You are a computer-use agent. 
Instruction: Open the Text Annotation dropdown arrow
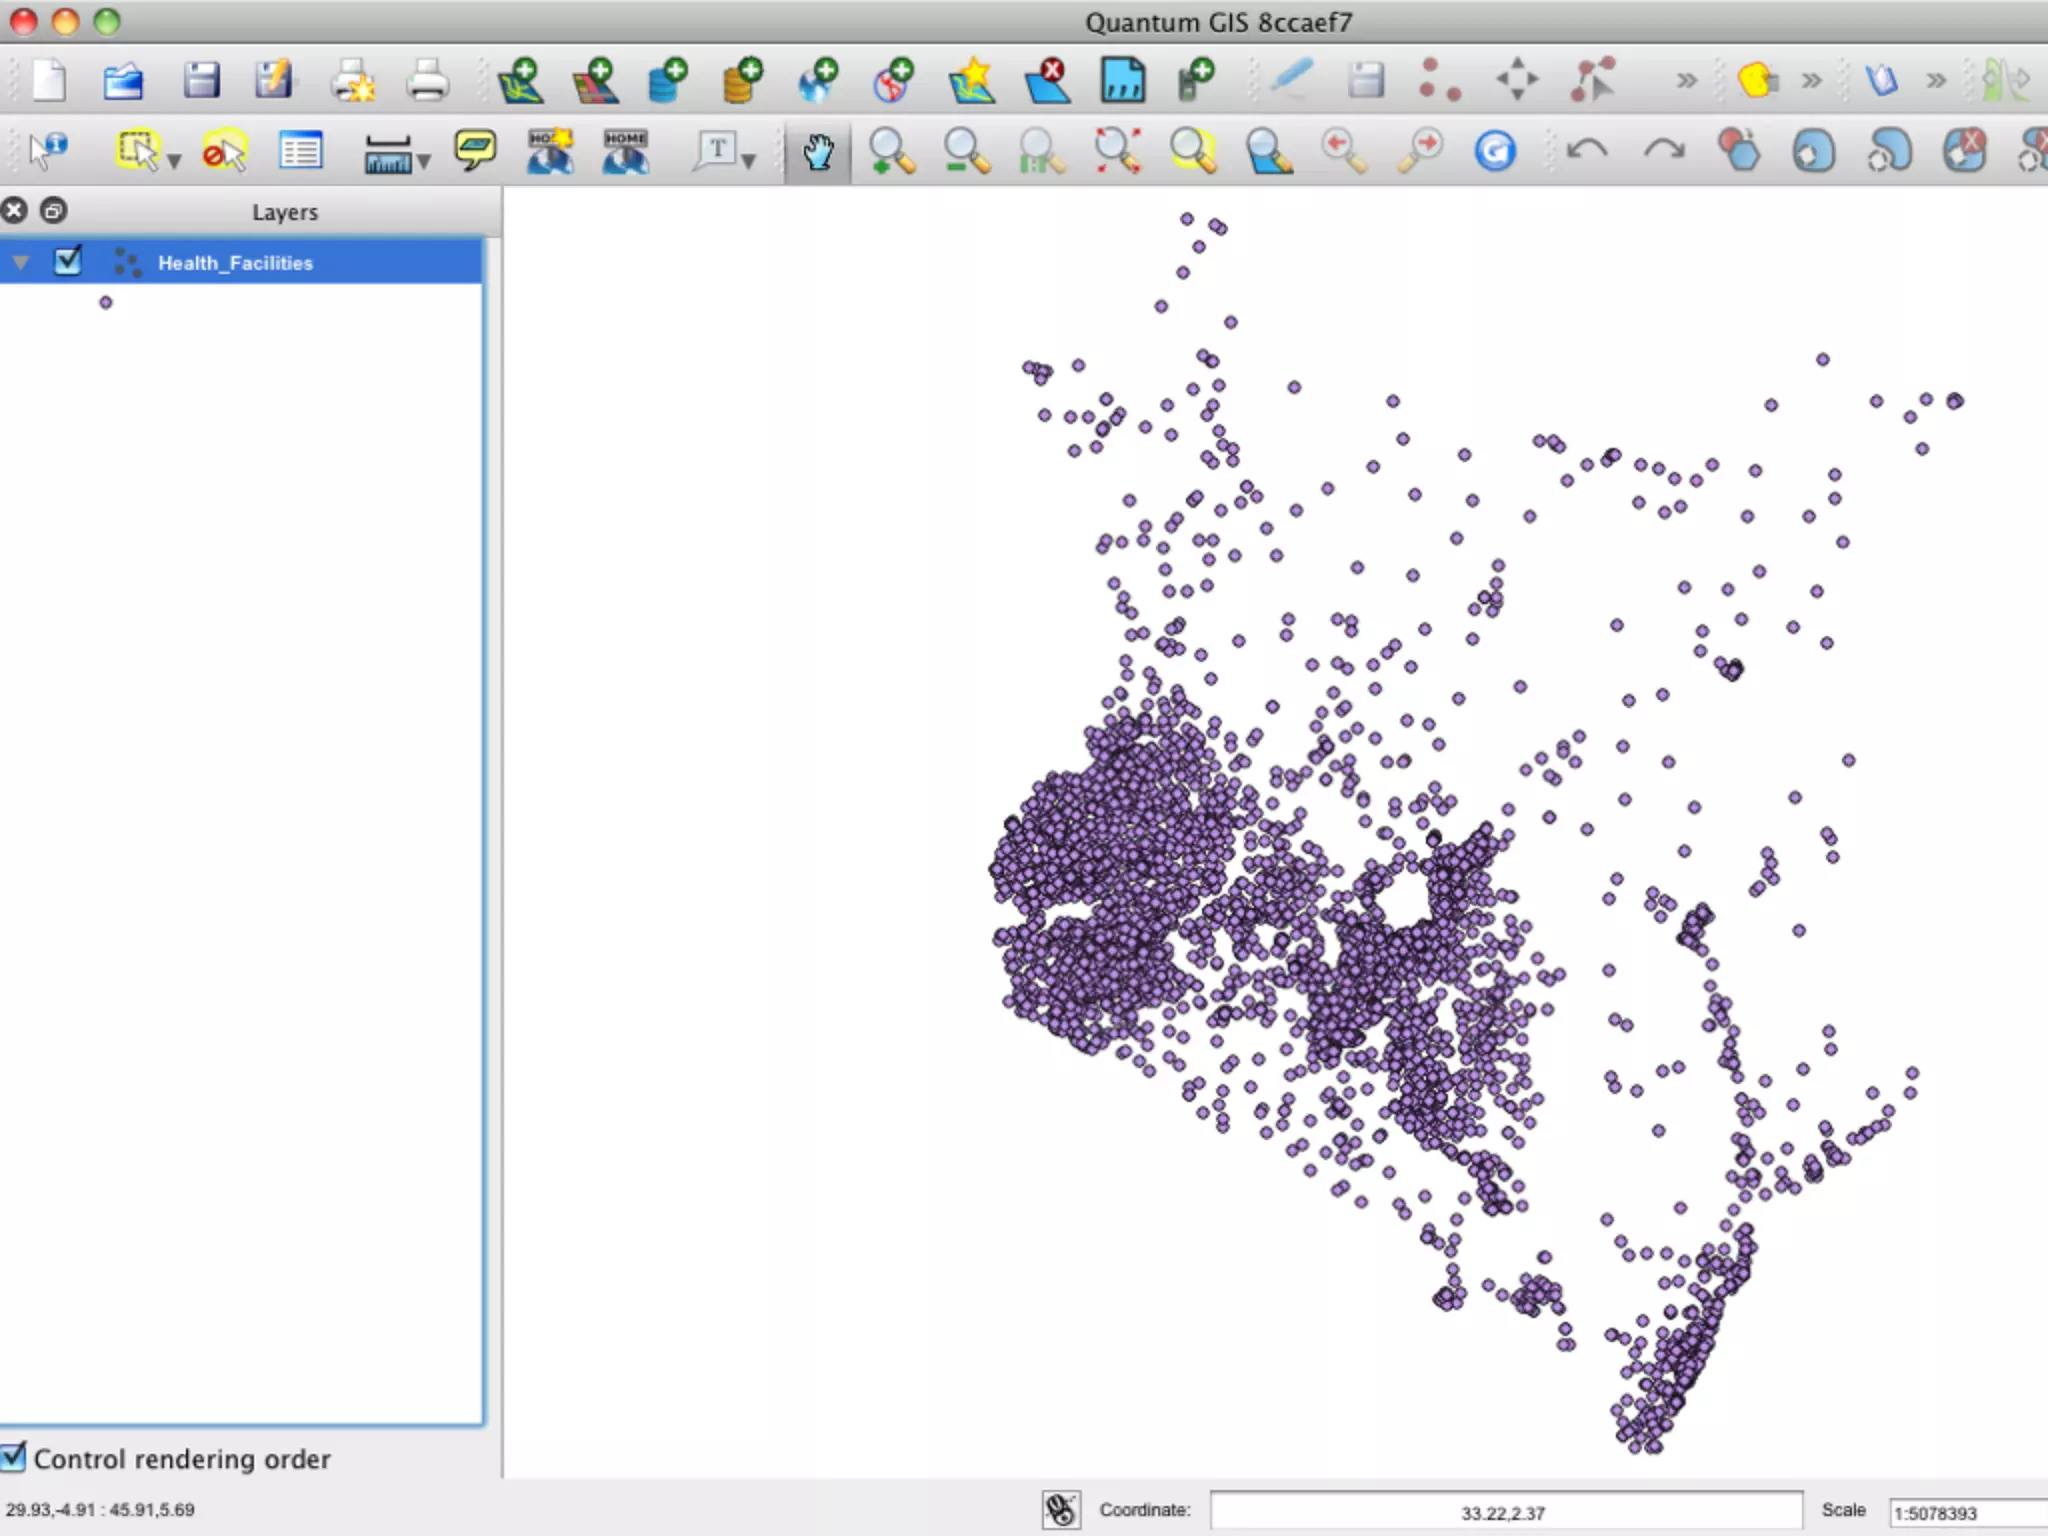[x=748, y=161]
